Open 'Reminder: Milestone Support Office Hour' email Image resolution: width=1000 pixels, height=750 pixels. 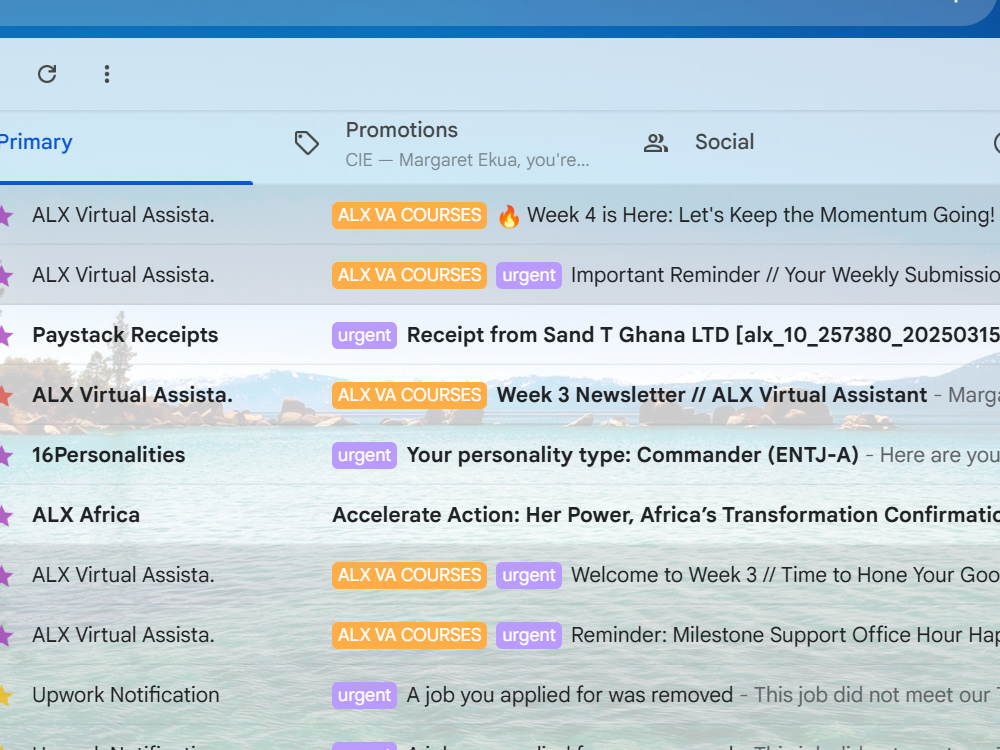tap(785, 635)
